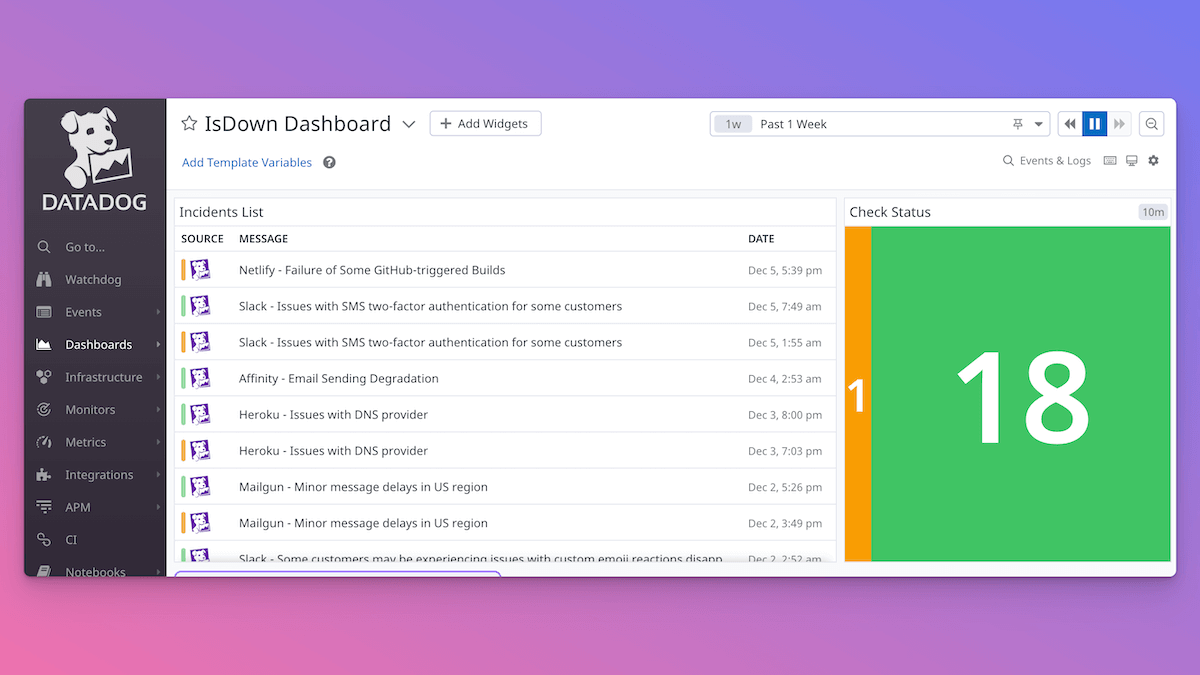Open help for template variables
Screen dimensions: 1200x675
329,163
